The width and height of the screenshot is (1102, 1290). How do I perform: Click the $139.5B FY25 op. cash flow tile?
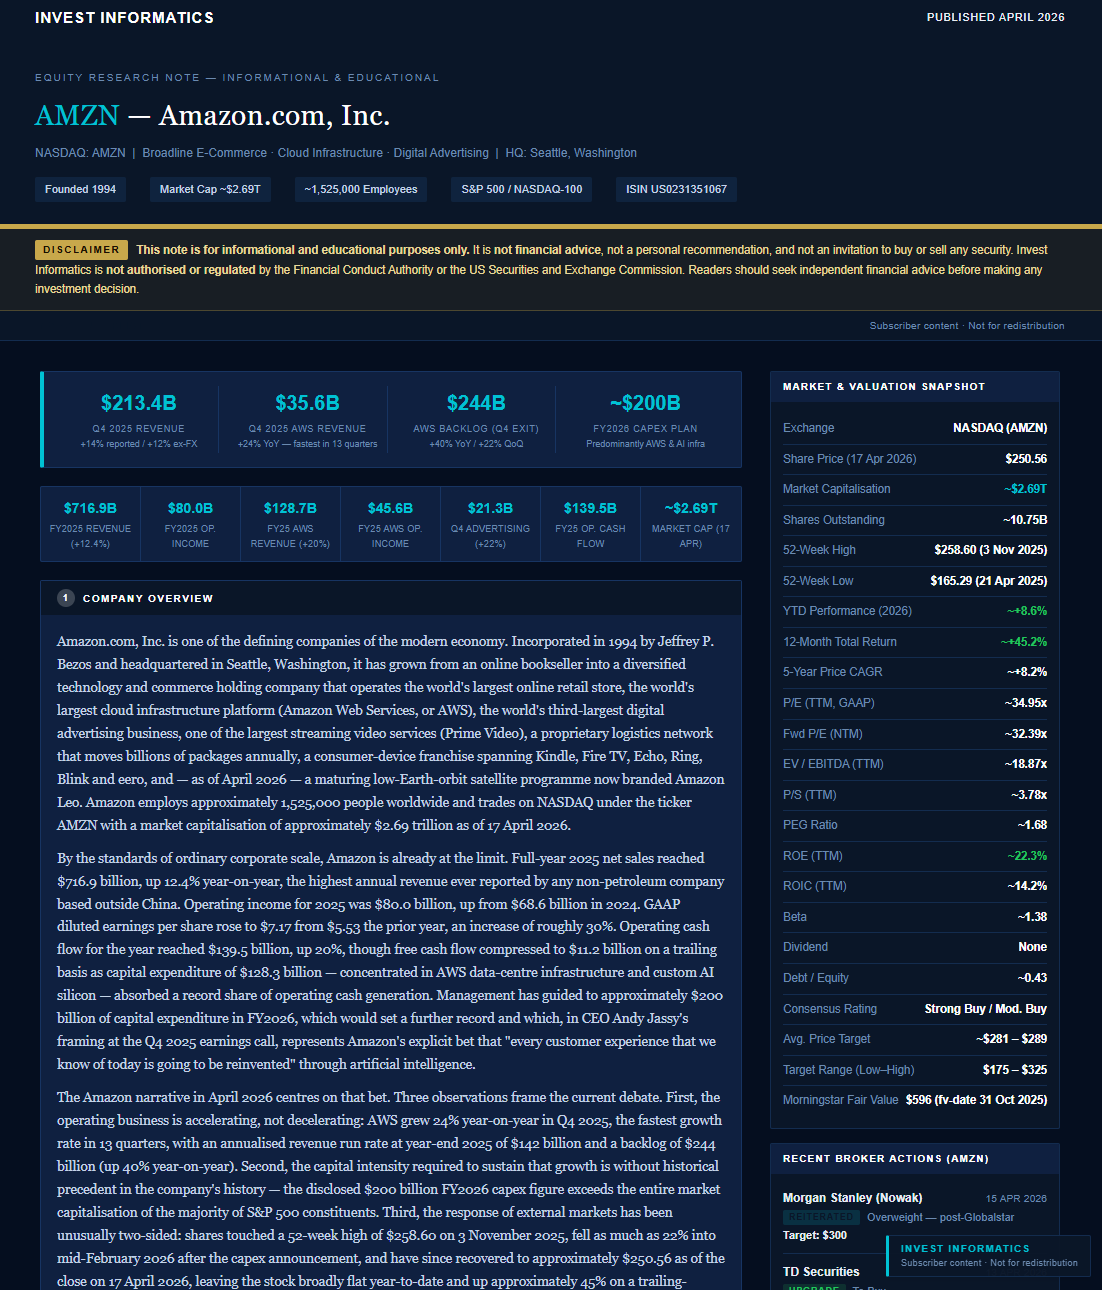[x=590, y=524]
